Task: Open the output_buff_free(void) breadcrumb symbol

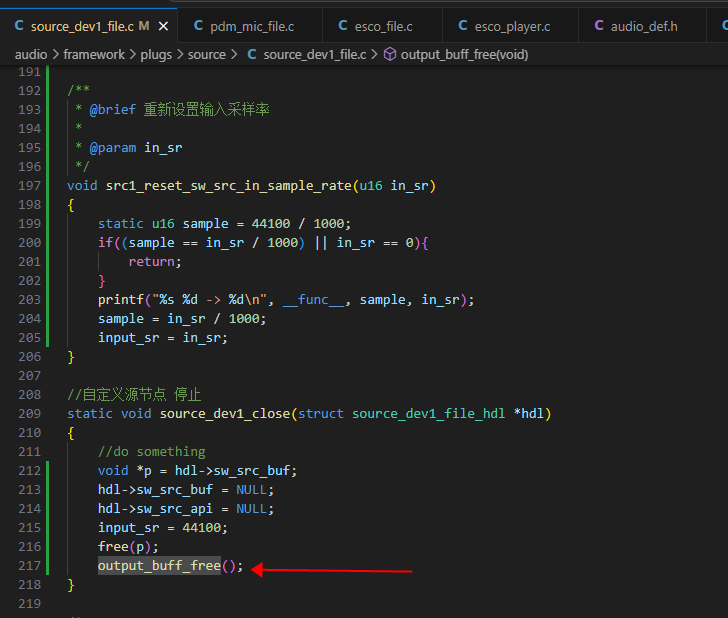Action: click(464, 55)
